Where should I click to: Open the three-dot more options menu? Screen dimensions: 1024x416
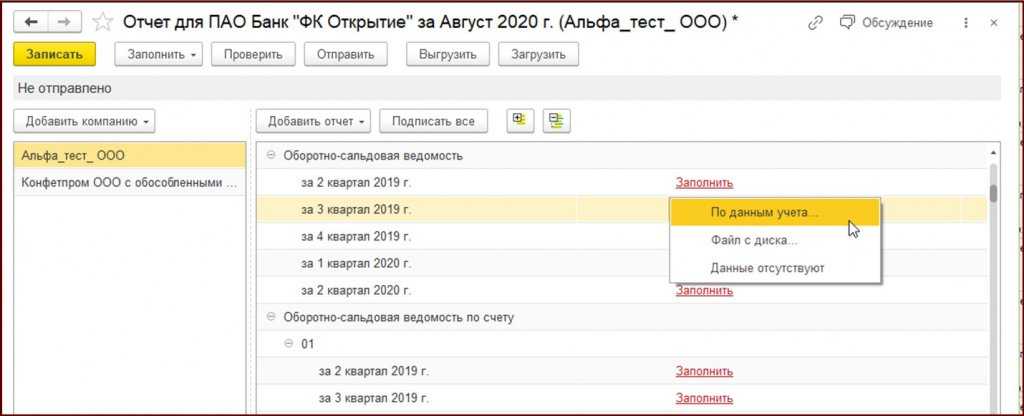click(966, 23)
